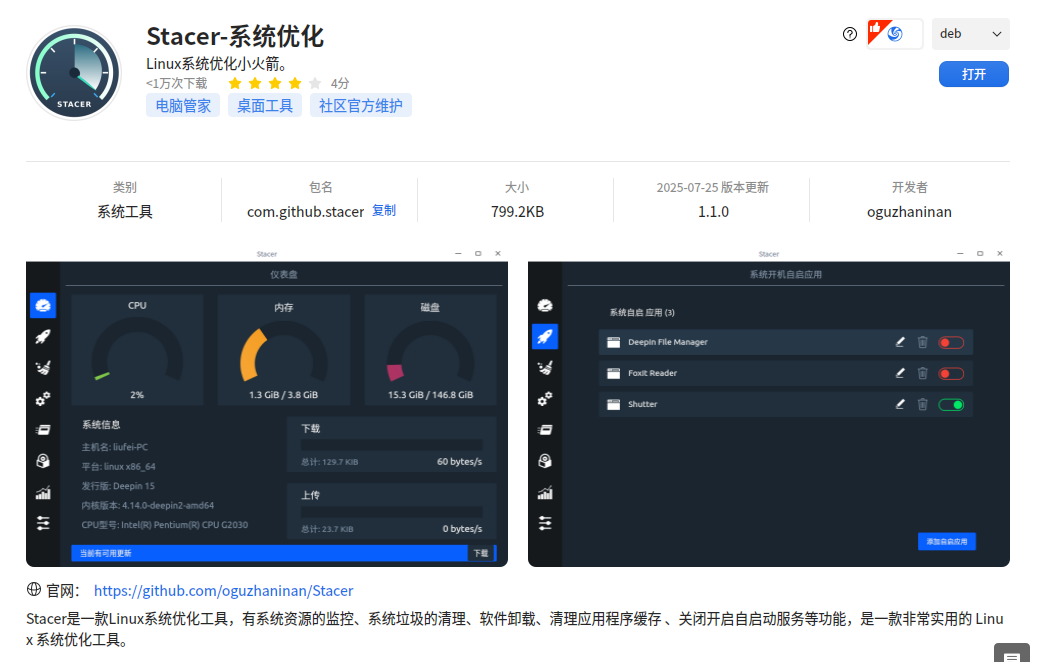Toggle the Deepin File Manager startup switch
The width and height of the screenshot is (1042, 662).
pos(951,342)
